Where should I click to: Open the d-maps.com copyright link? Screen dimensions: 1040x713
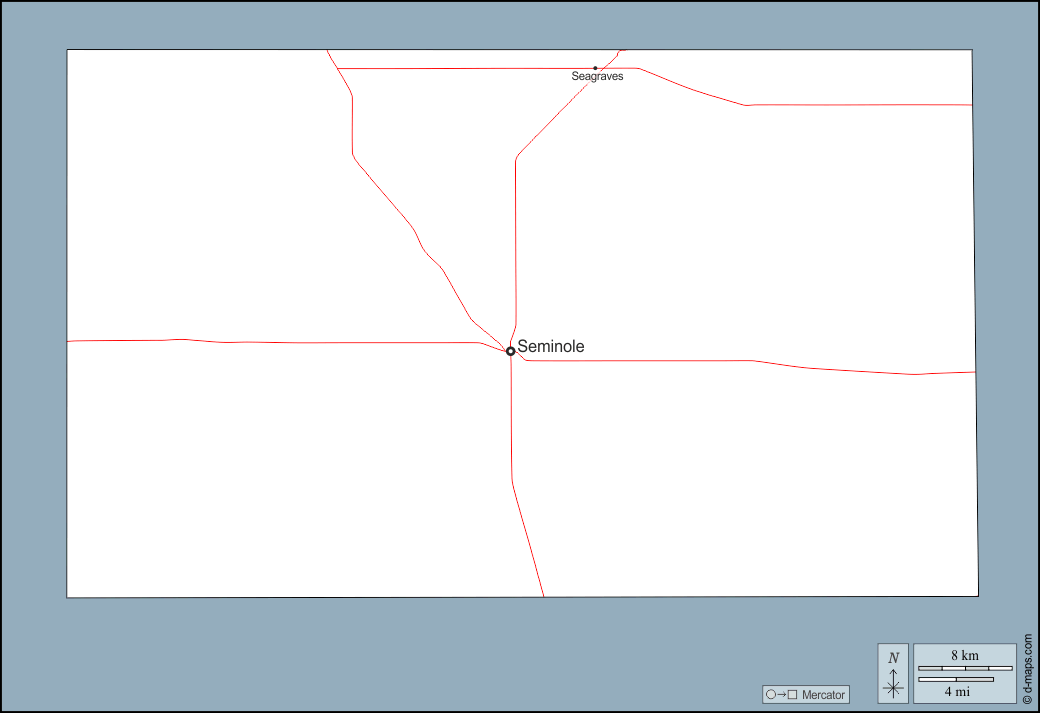pos(1027,670)
